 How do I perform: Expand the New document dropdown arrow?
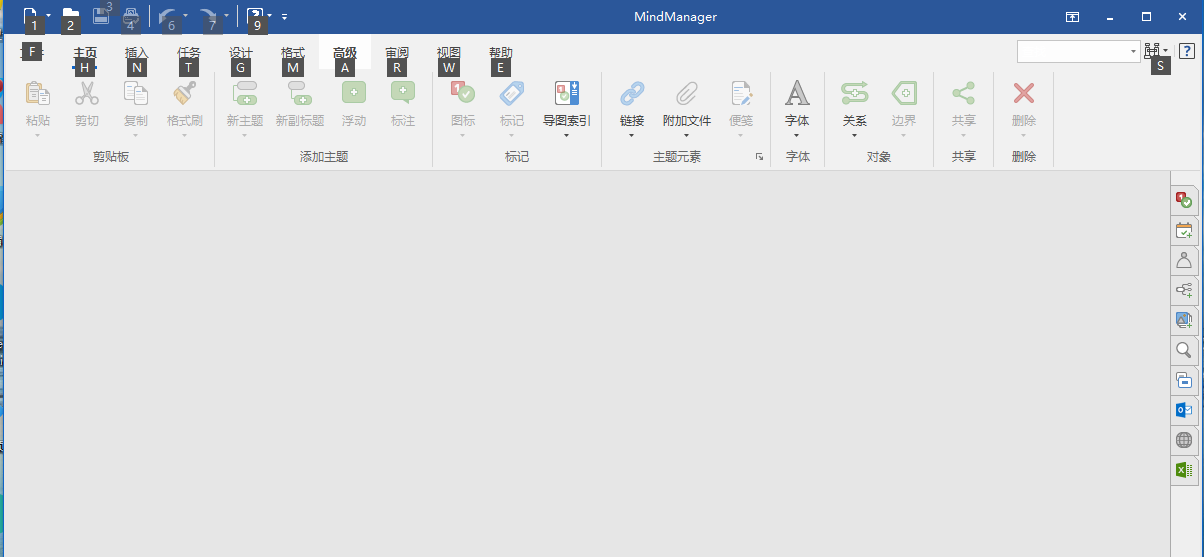tap(49, 16)
